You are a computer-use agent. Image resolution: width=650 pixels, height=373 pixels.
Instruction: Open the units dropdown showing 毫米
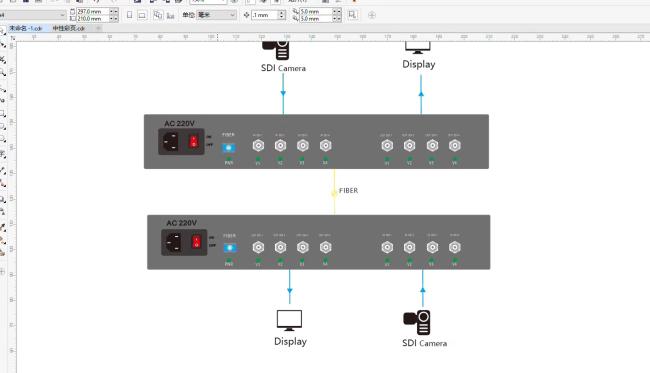216,15
